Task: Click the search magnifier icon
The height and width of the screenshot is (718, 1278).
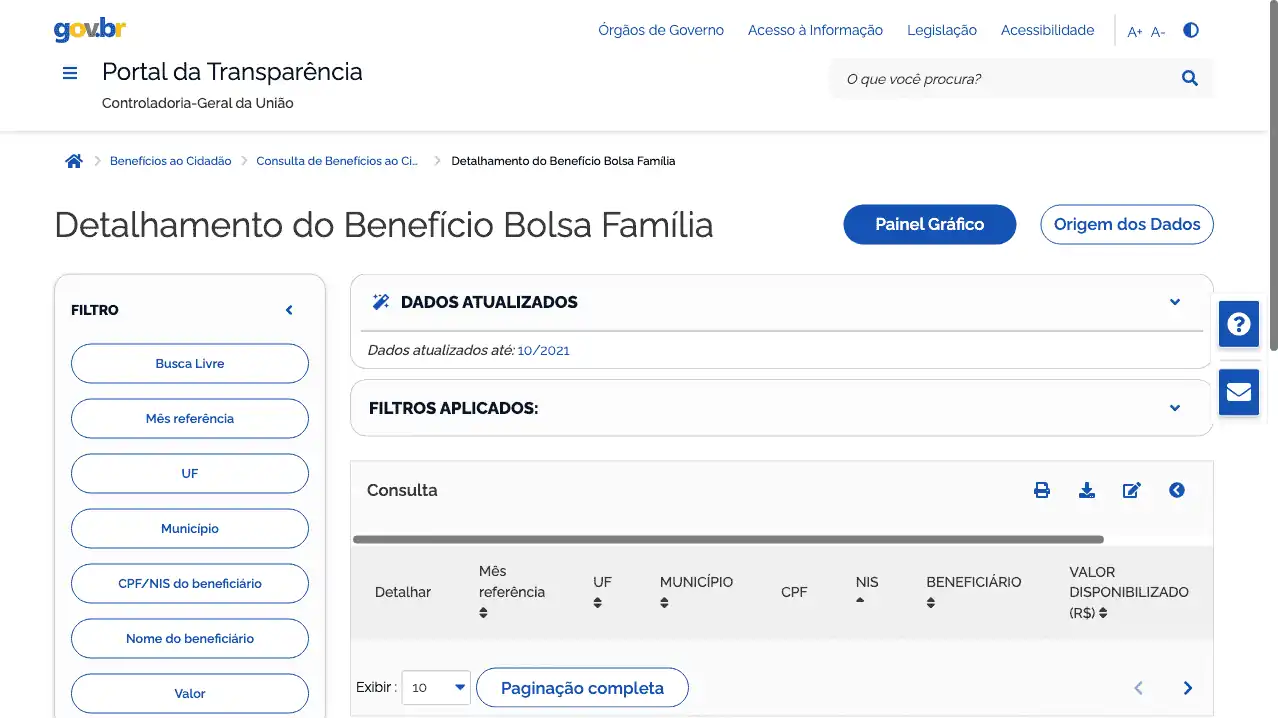Action: 1190,78
